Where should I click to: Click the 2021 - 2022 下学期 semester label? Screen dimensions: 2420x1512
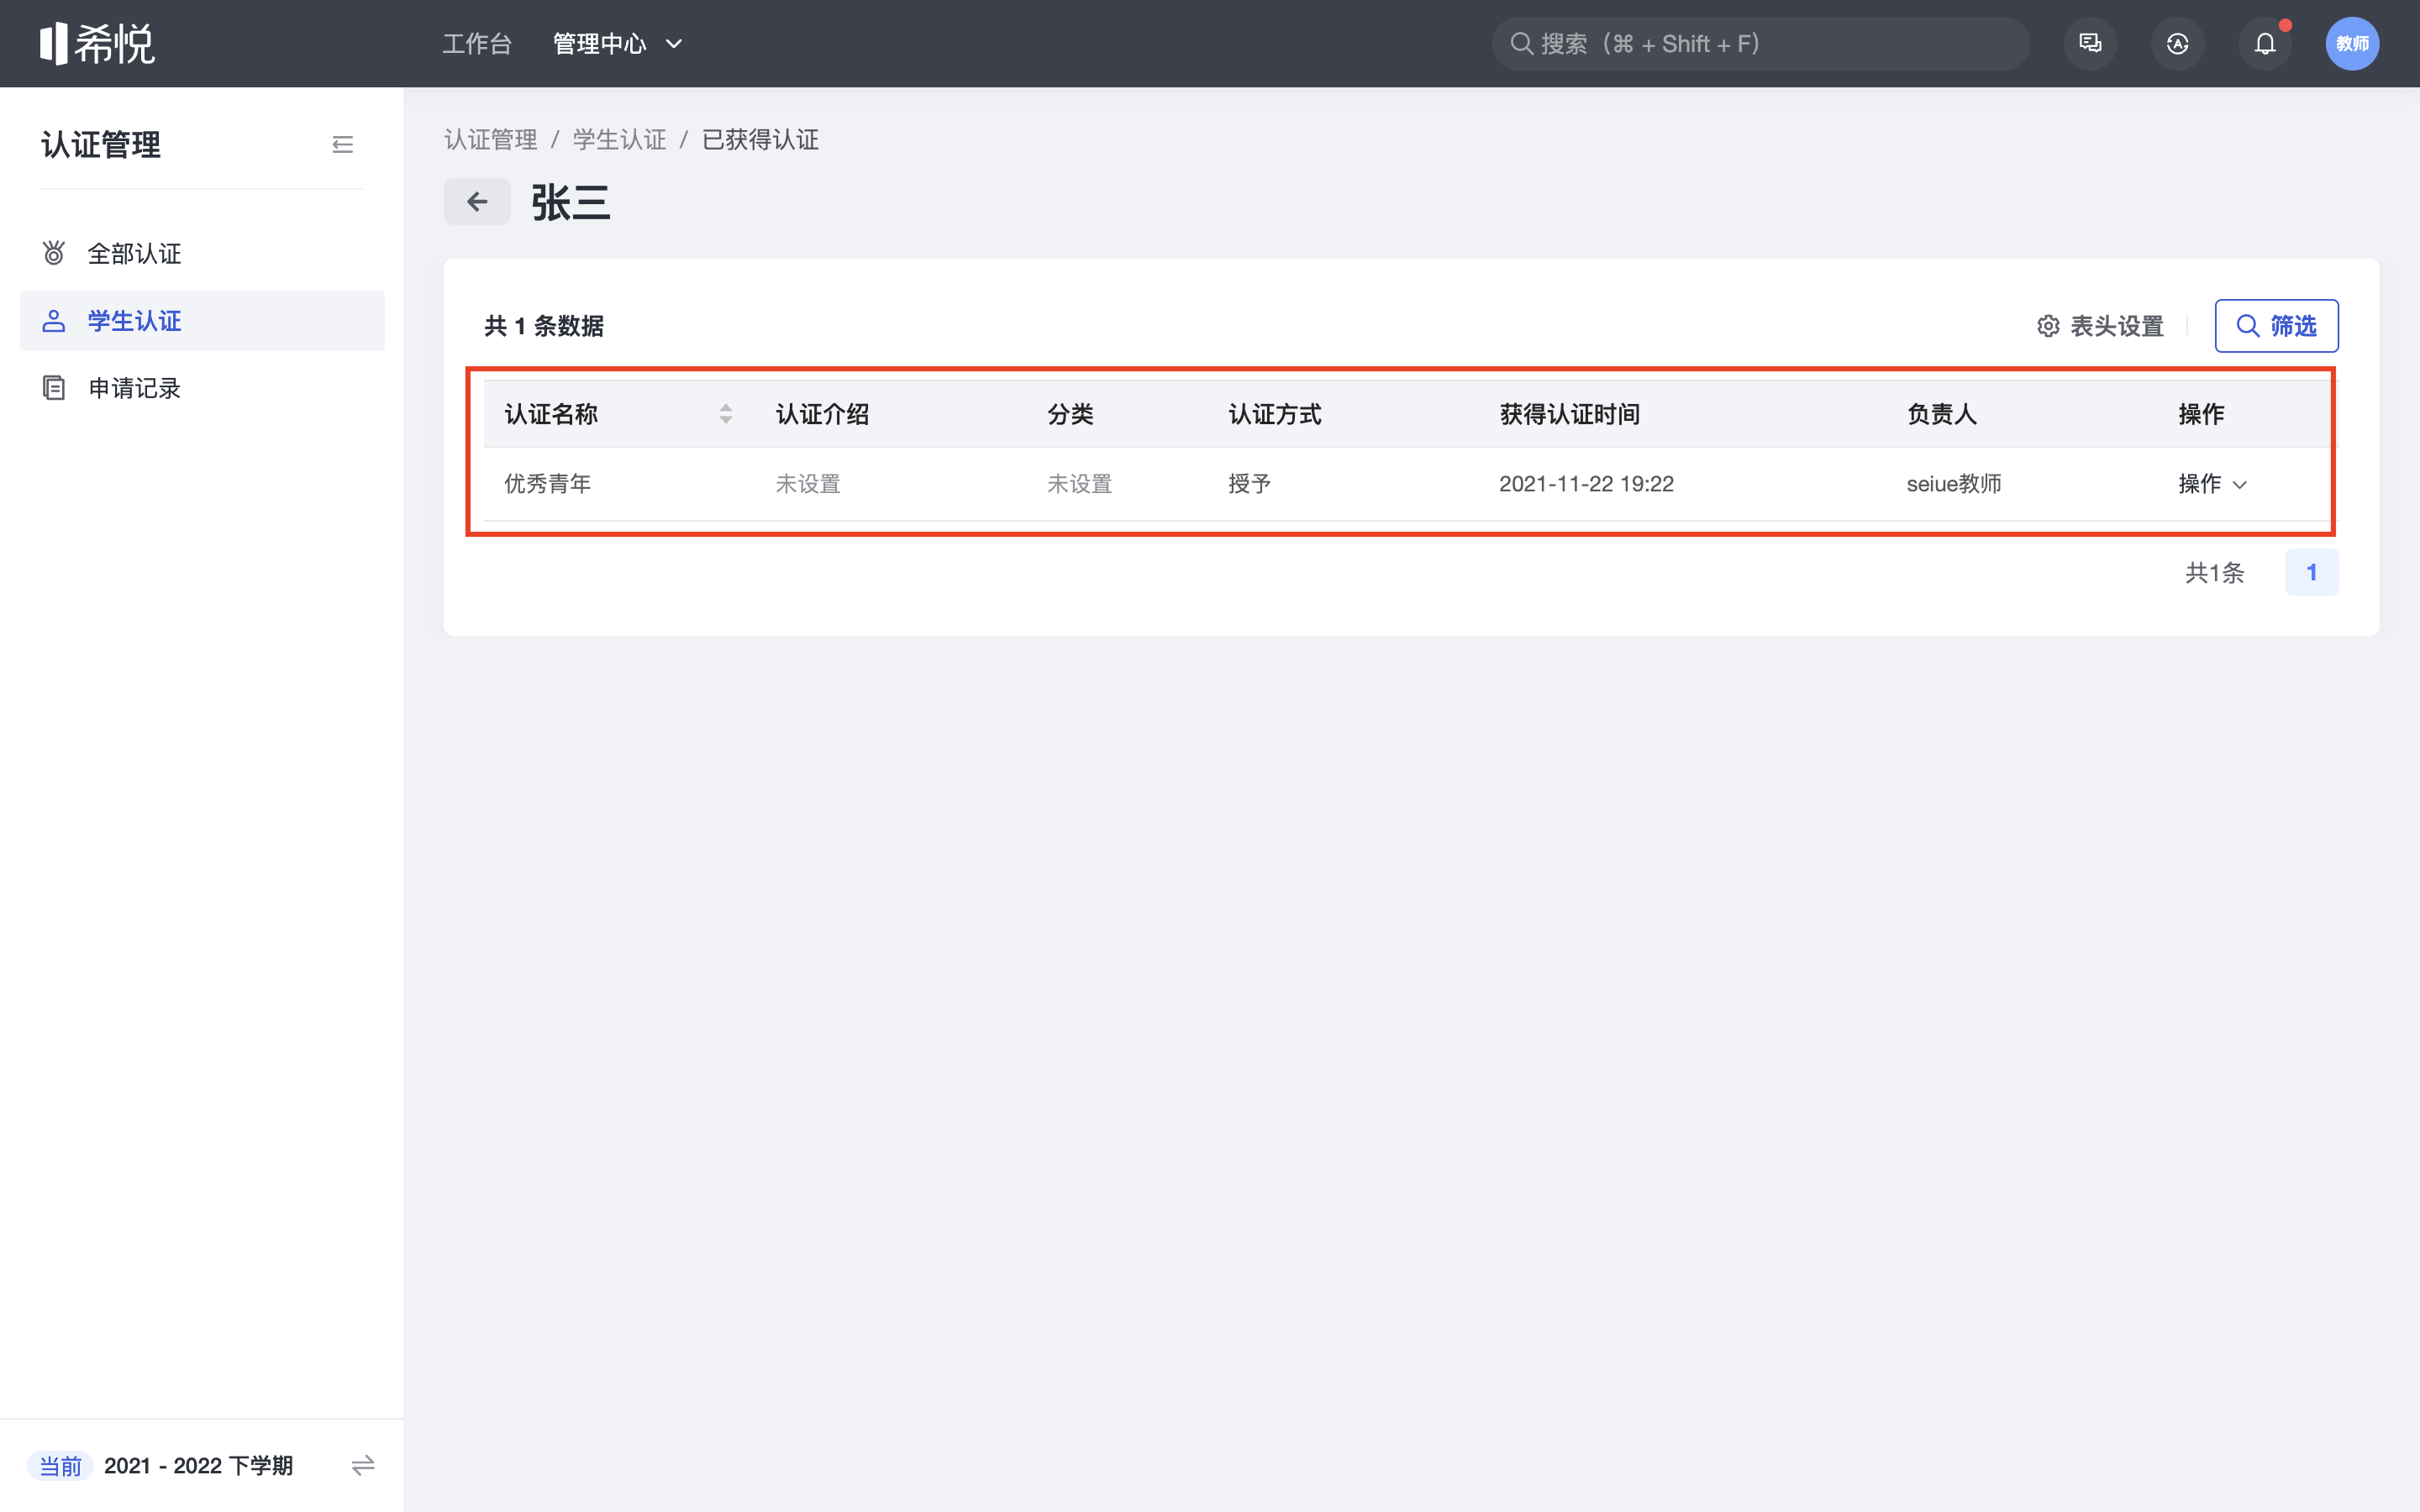tap(199, 1466)
